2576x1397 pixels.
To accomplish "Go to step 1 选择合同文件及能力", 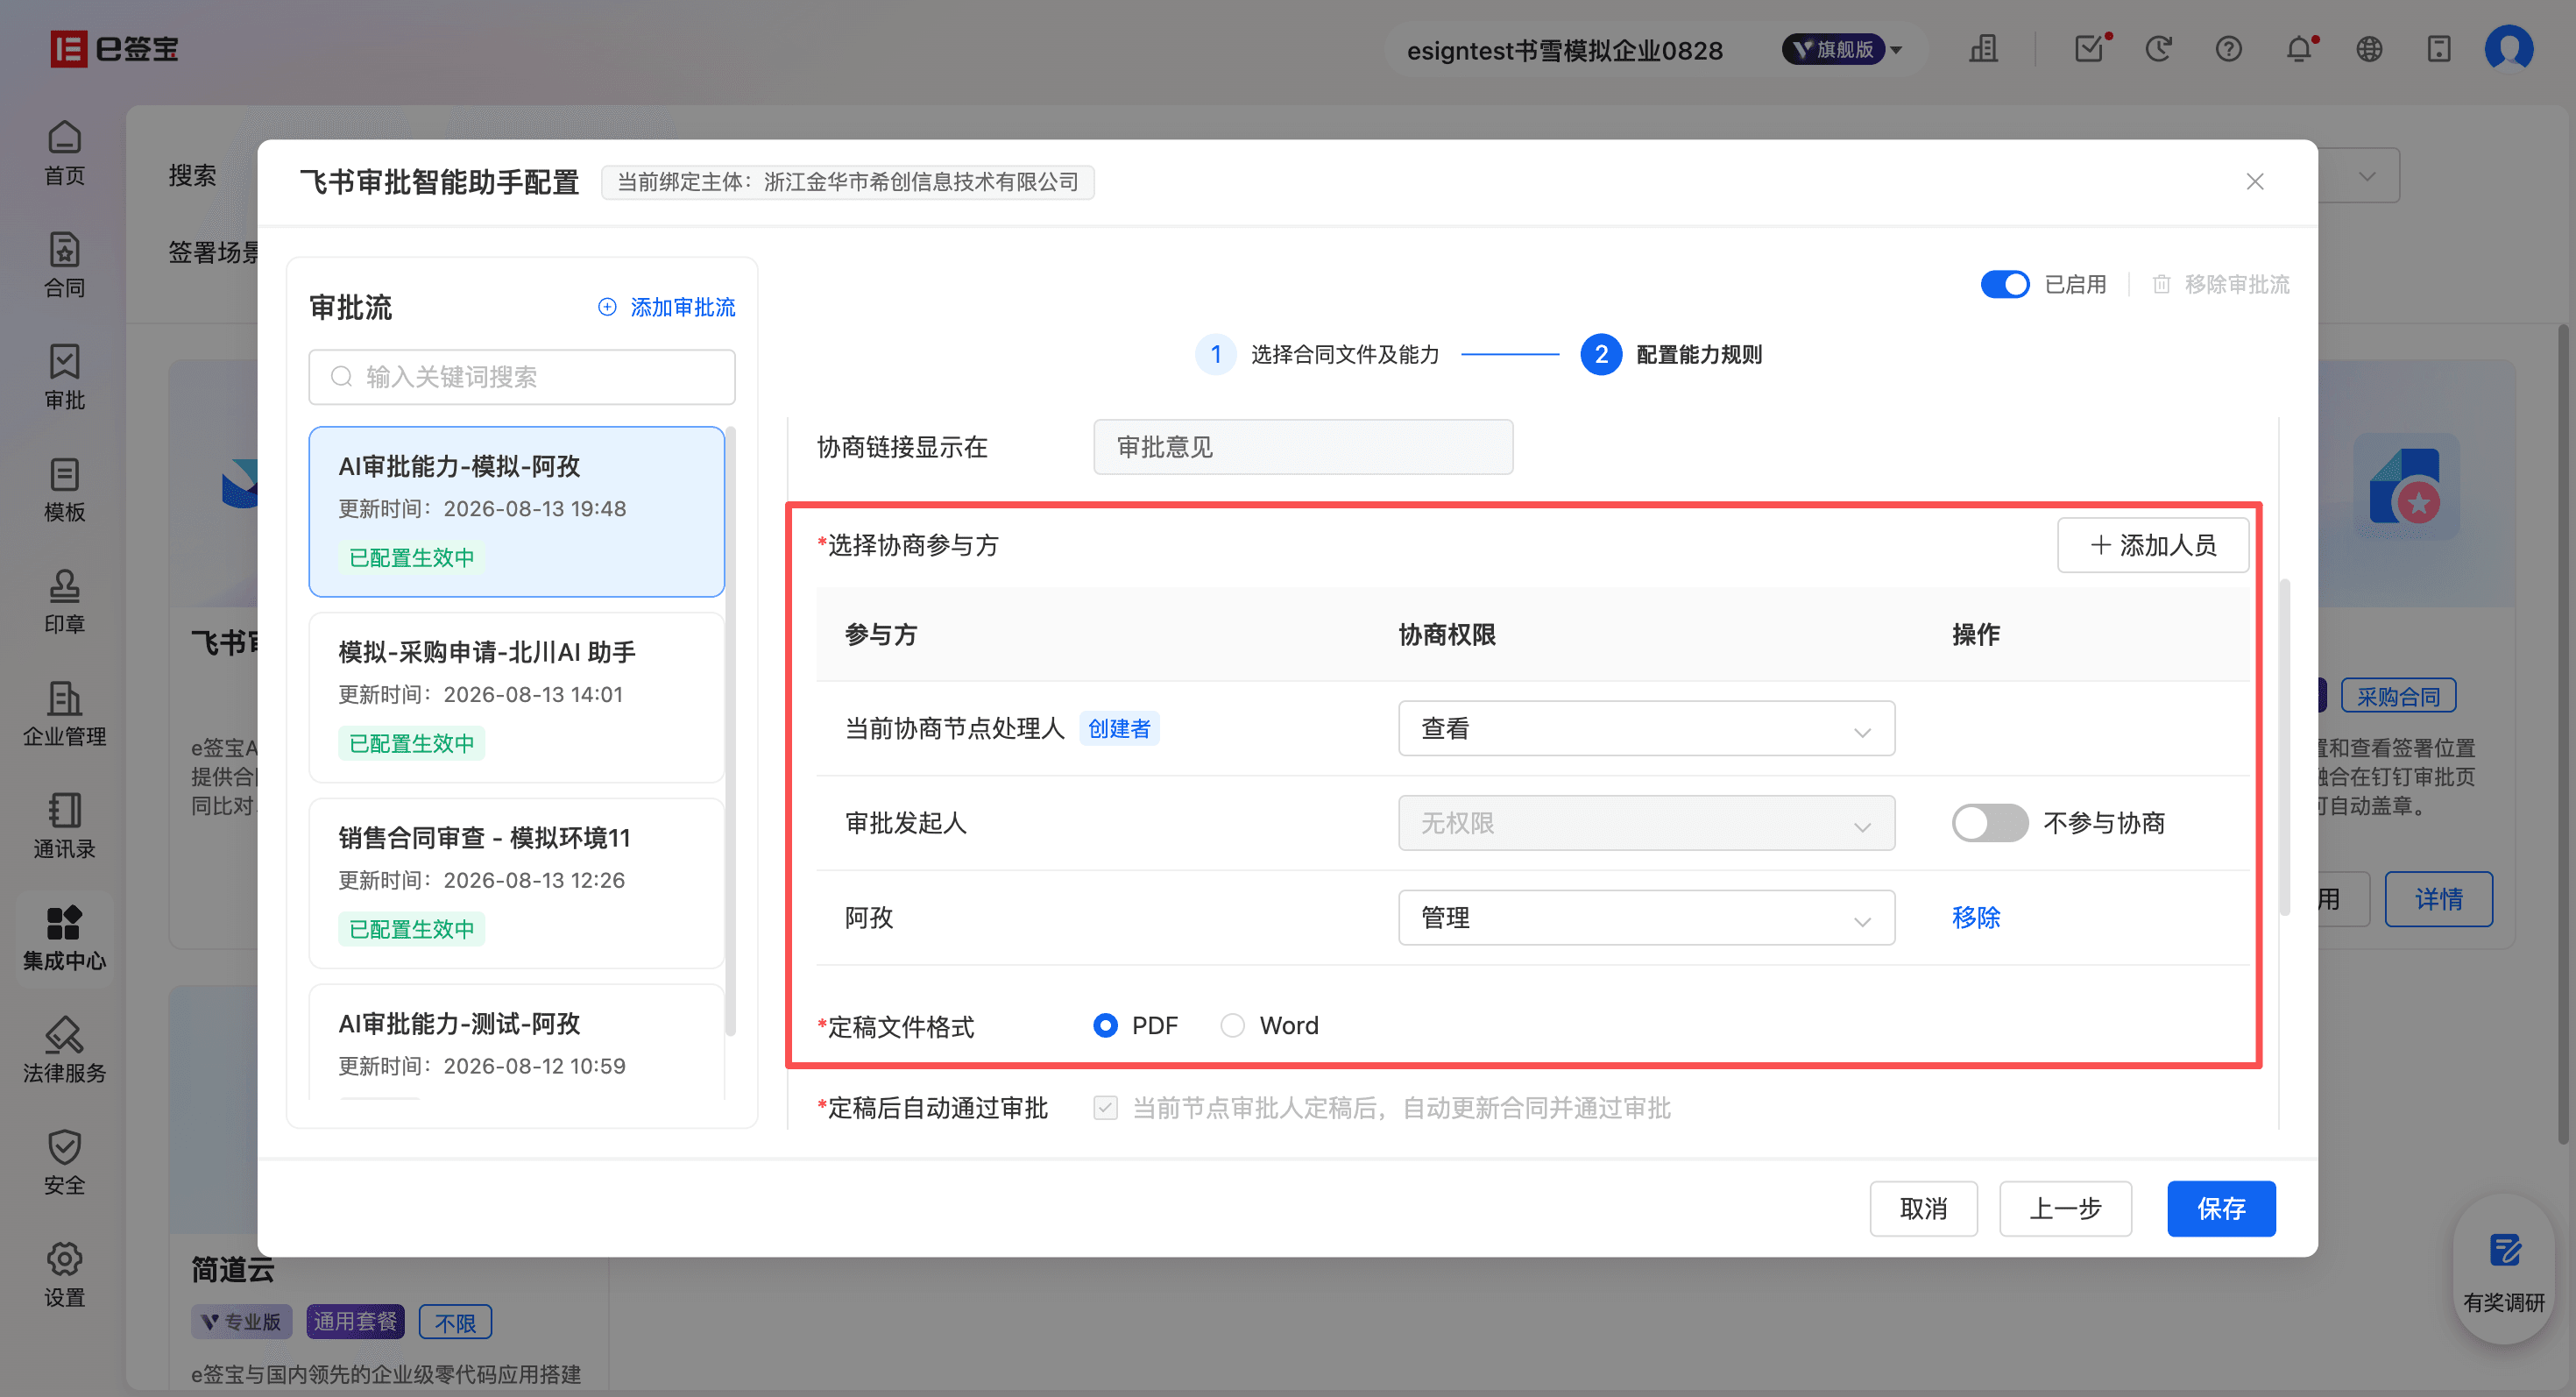I will click(x=1317, y=354).
